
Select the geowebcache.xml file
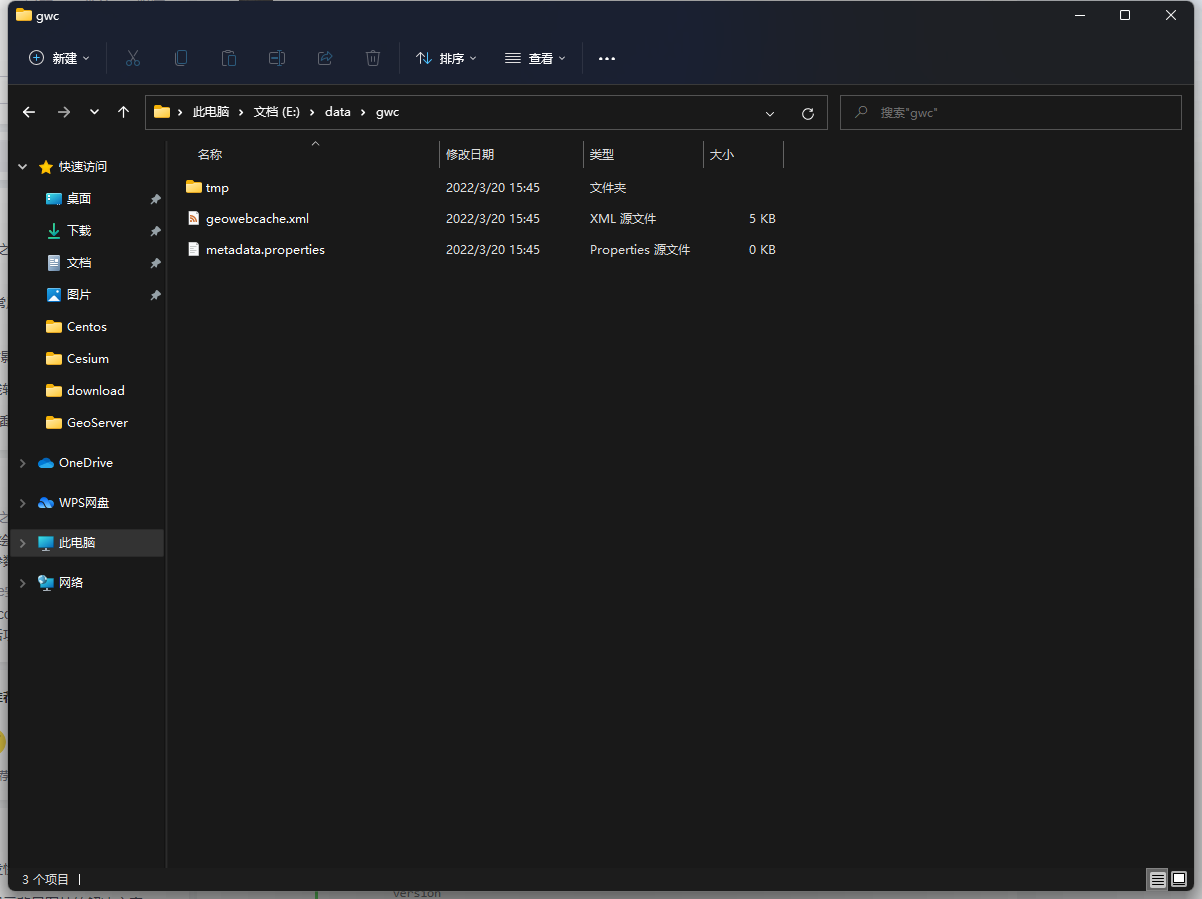tap(257, 218)
